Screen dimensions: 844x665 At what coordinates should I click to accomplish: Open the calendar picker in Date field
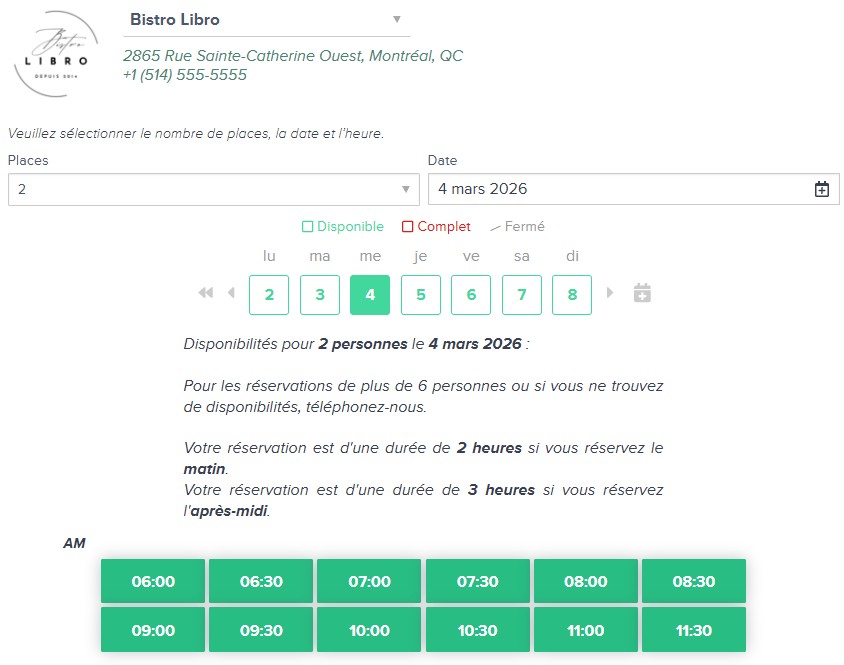[x=821, y=189]
